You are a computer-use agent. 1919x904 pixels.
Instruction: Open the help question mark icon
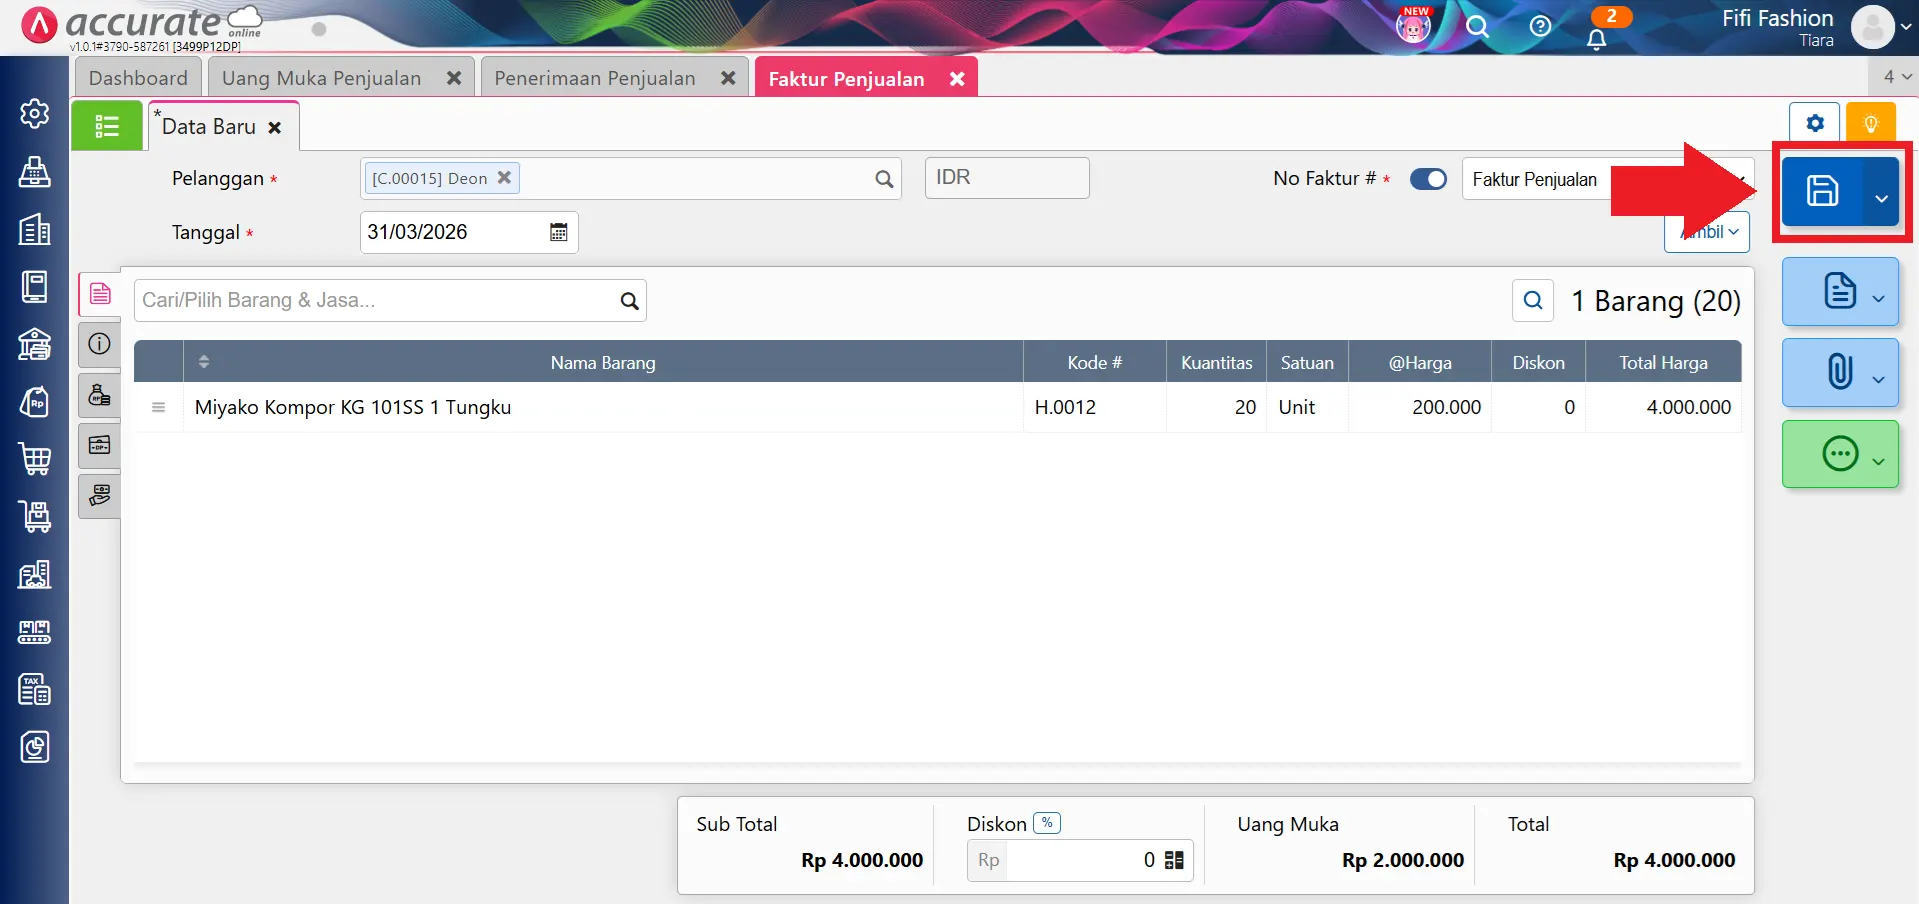[1540, 26]
